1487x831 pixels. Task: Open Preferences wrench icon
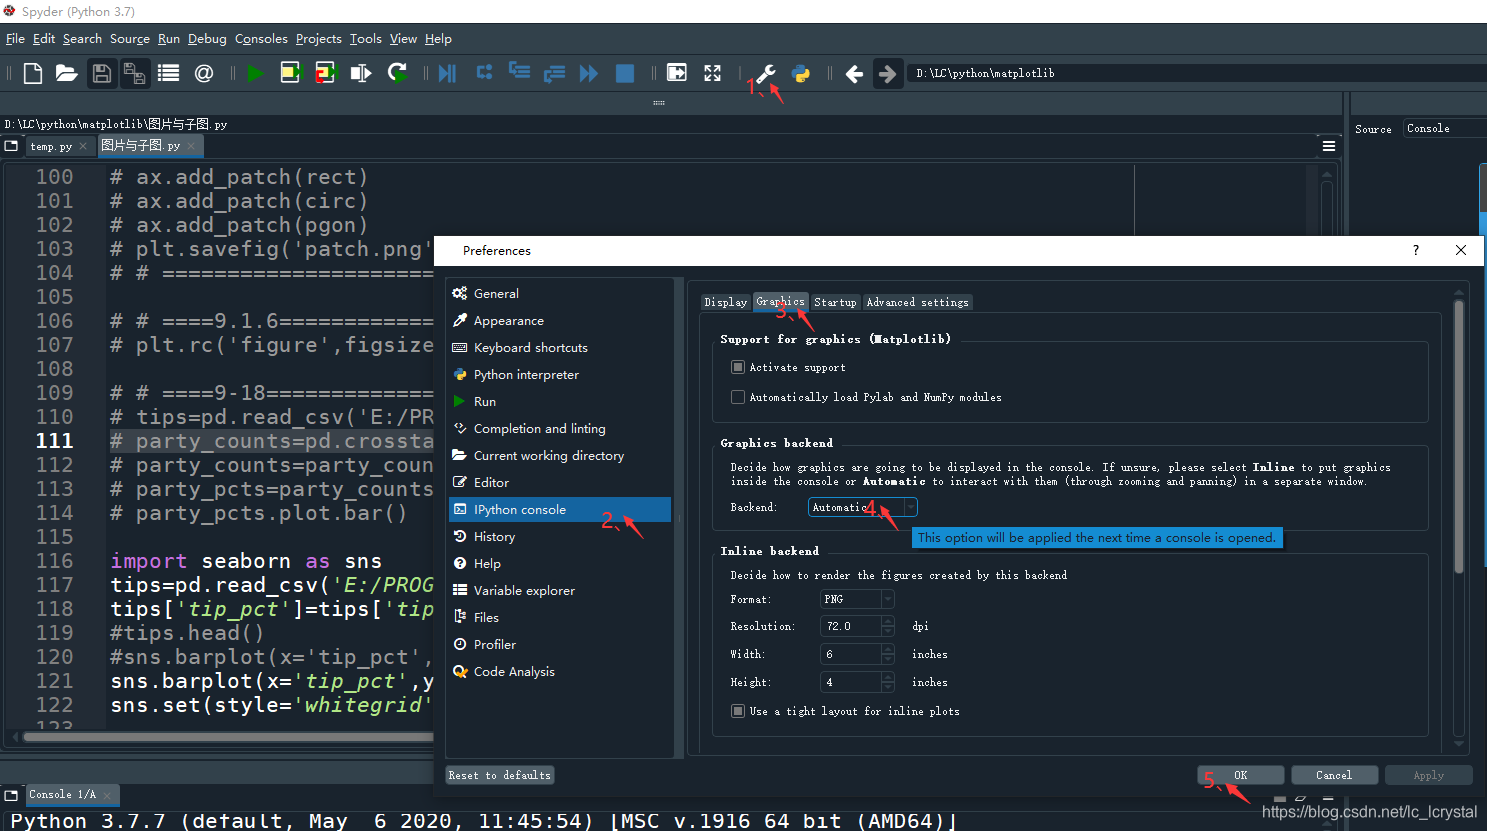766,73
